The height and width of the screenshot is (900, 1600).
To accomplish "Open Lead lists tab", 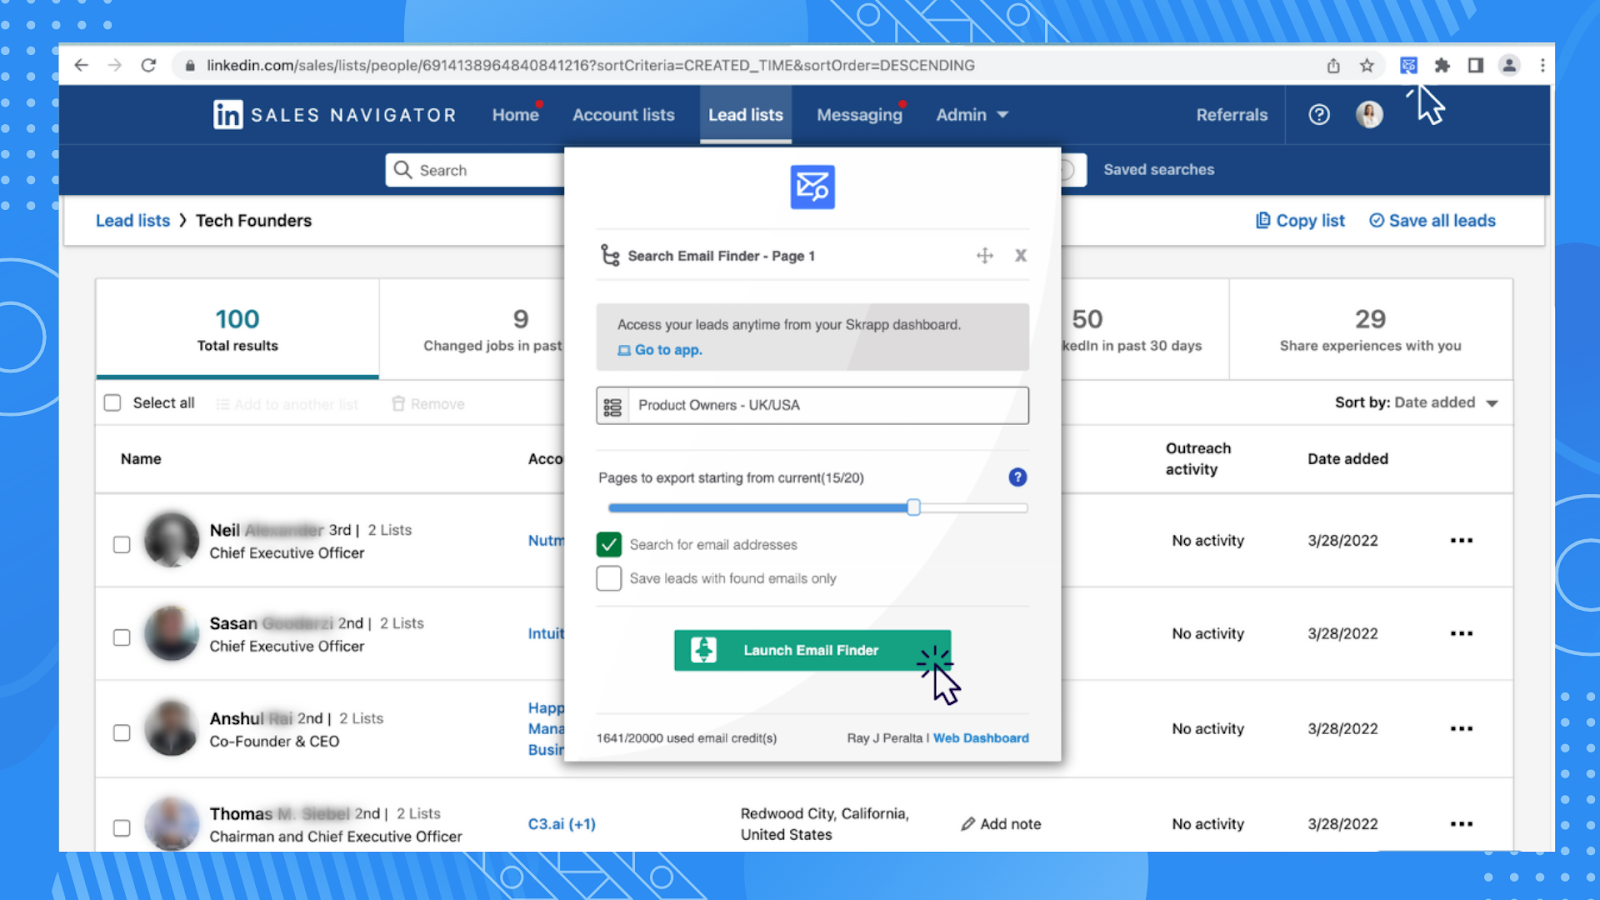I will pos(746,115).
